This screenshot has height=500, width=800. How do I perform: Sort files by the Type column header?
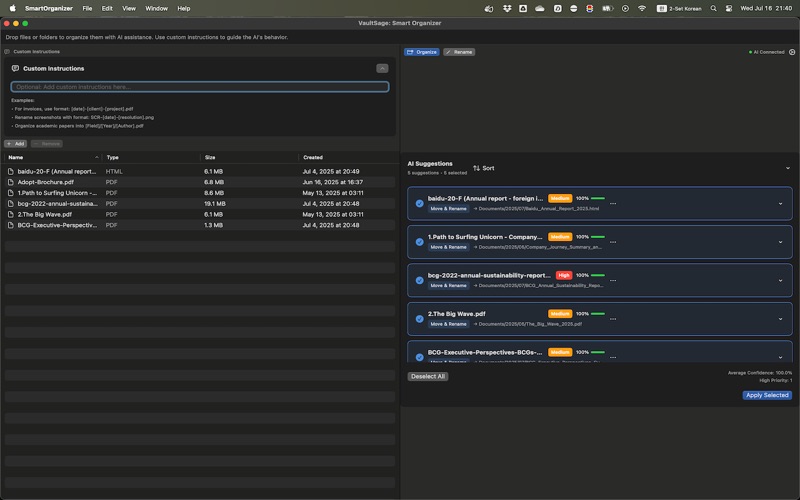tap(151, 157)
